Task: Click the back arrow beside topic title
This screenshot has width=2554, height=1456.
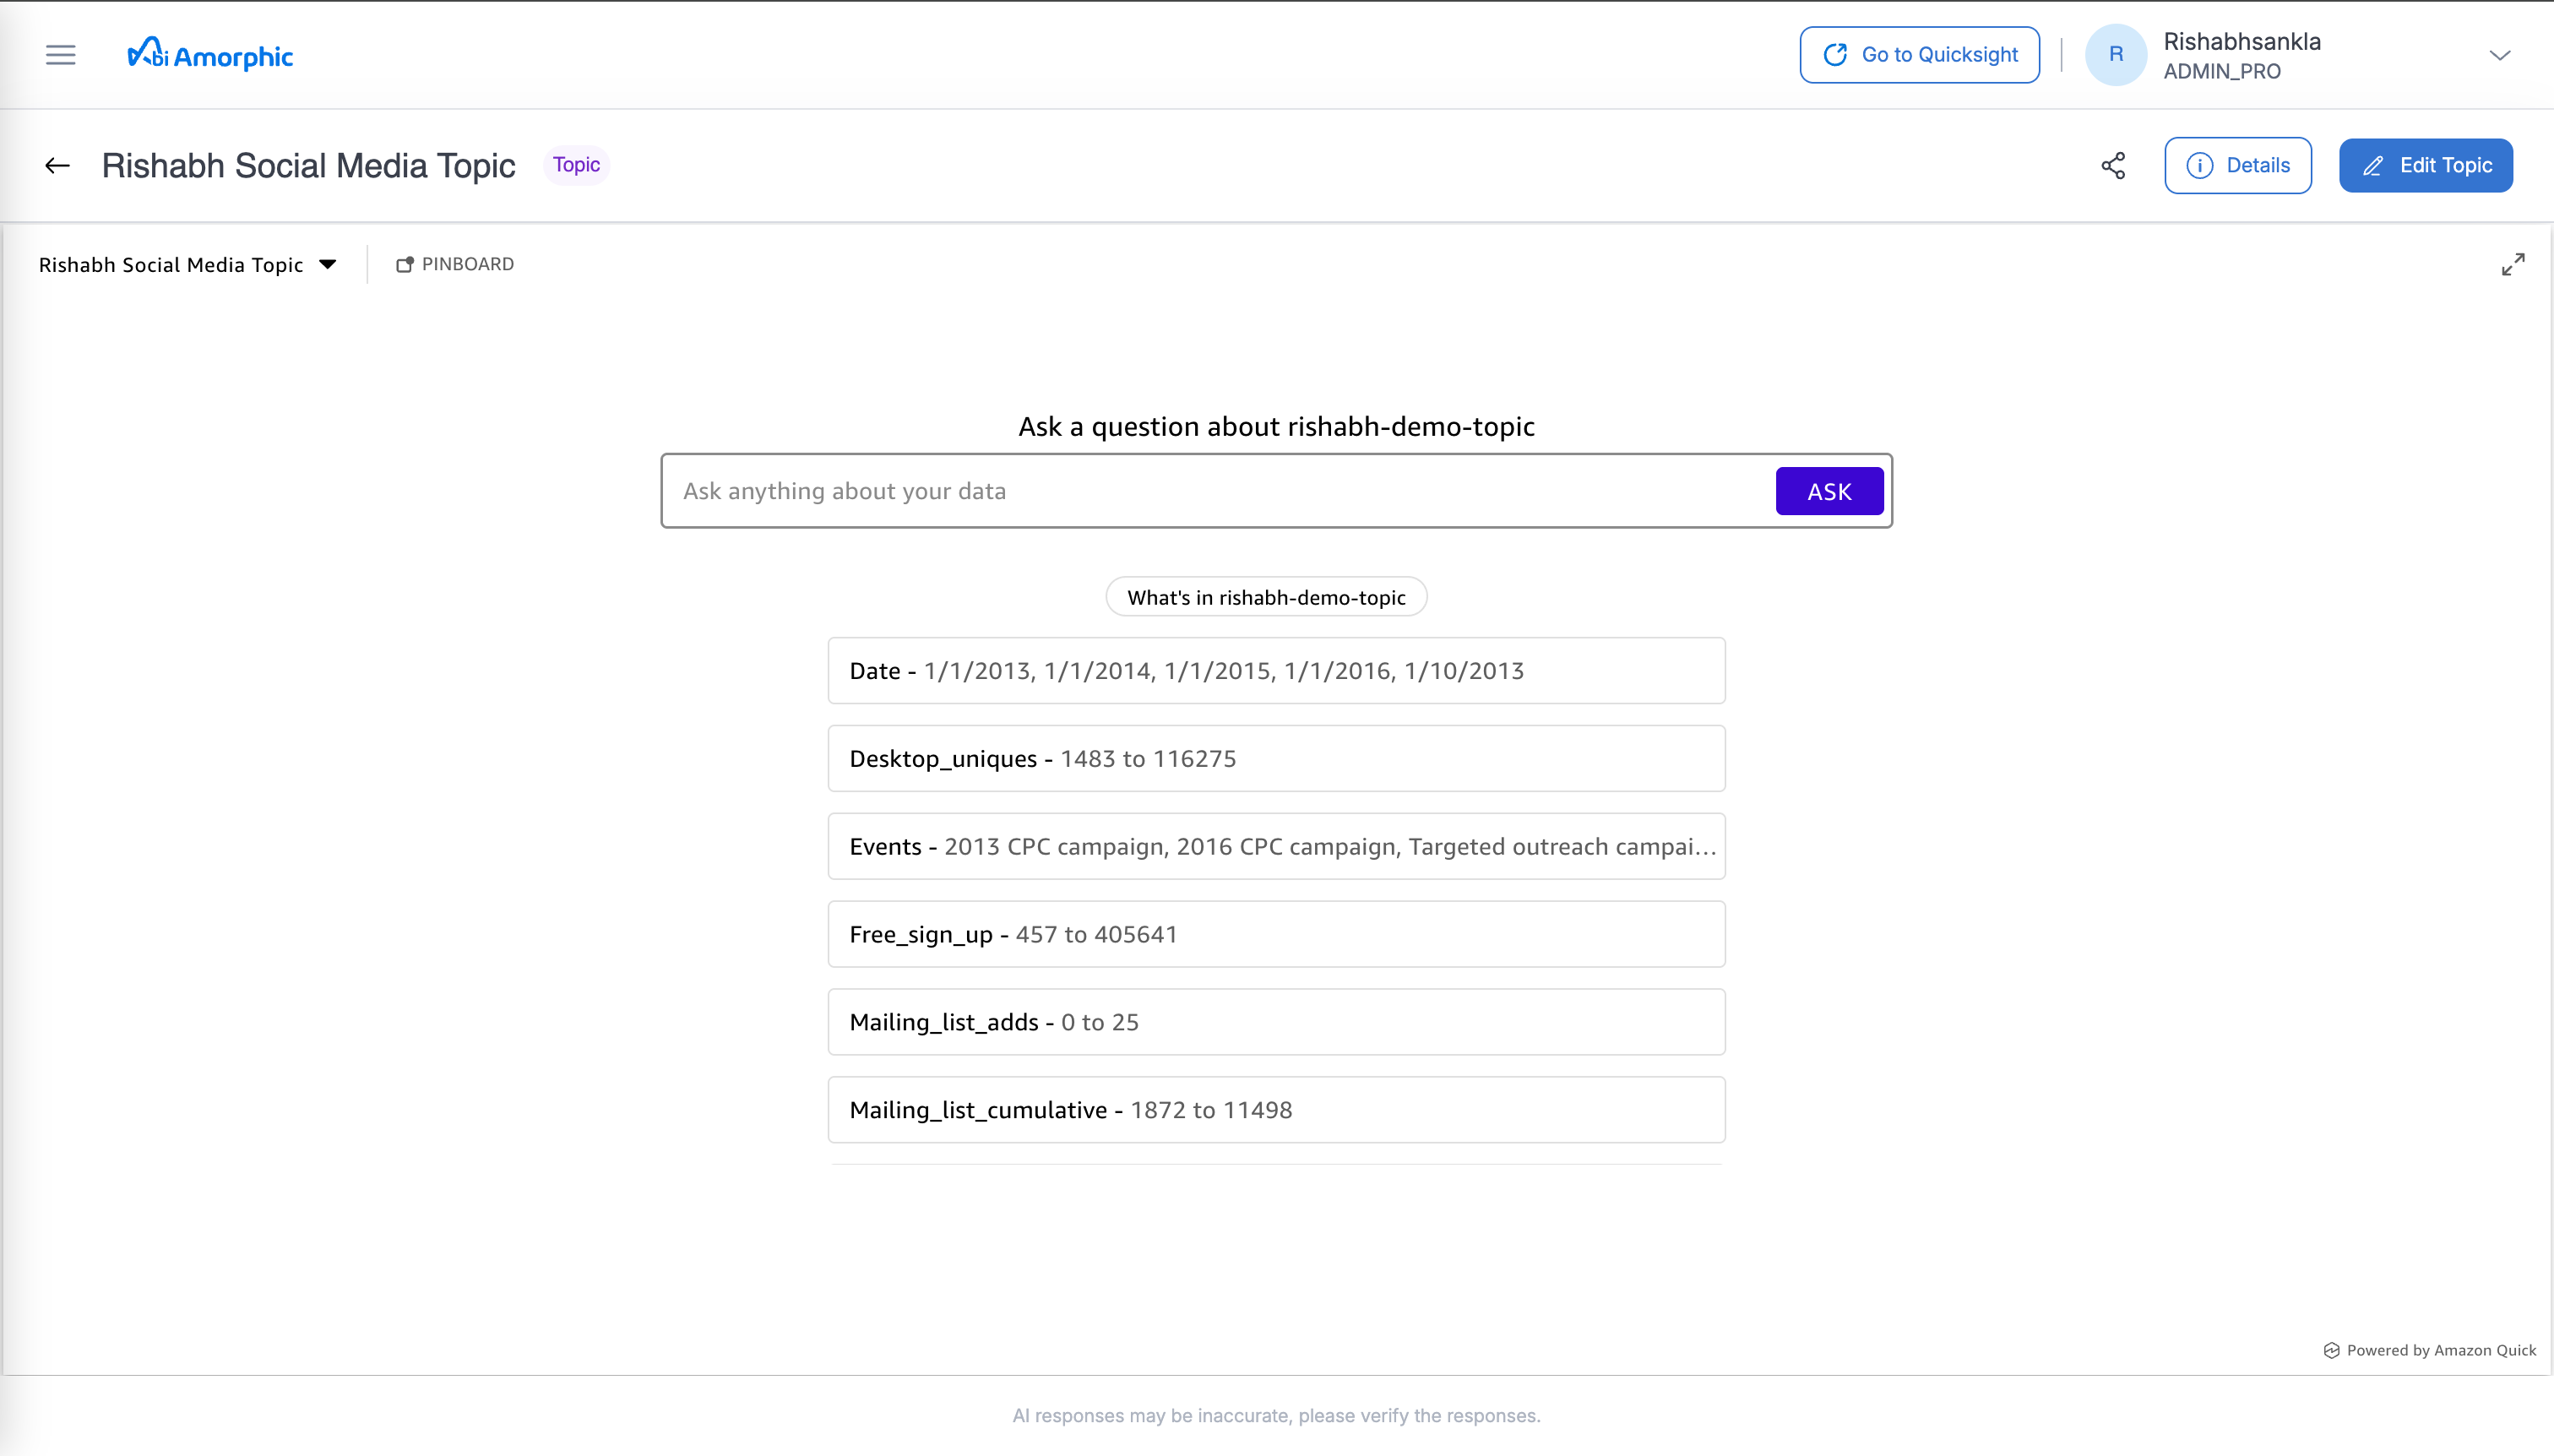Action: click(x=56, y=165)
